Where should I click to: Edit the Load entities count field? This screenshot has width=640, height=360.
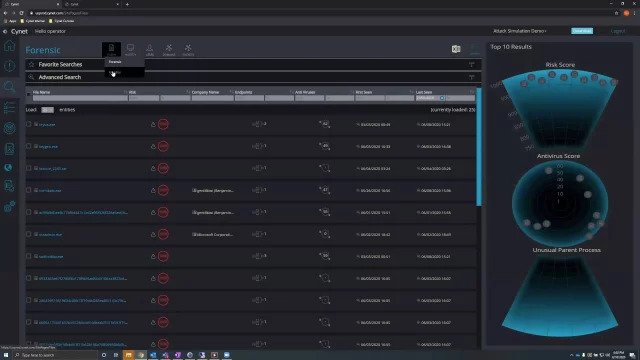click(47, 110)
